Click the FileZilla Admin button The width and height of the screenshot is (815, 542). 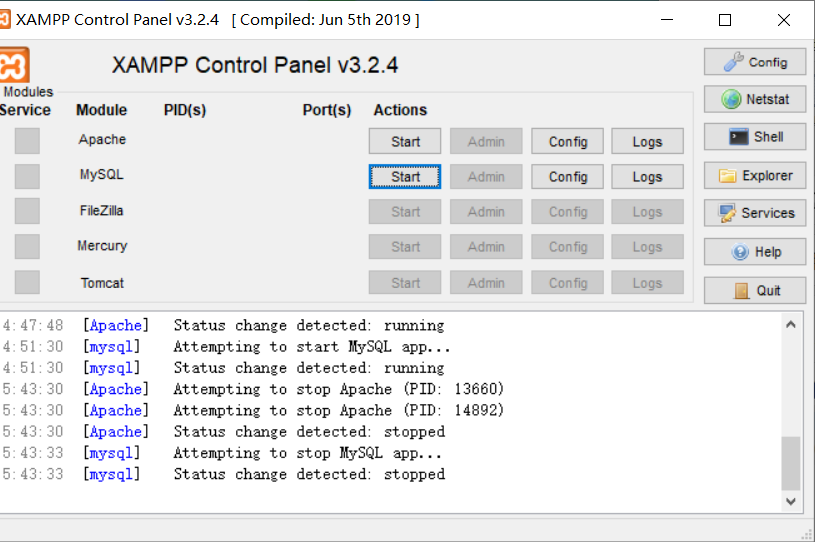486,211
